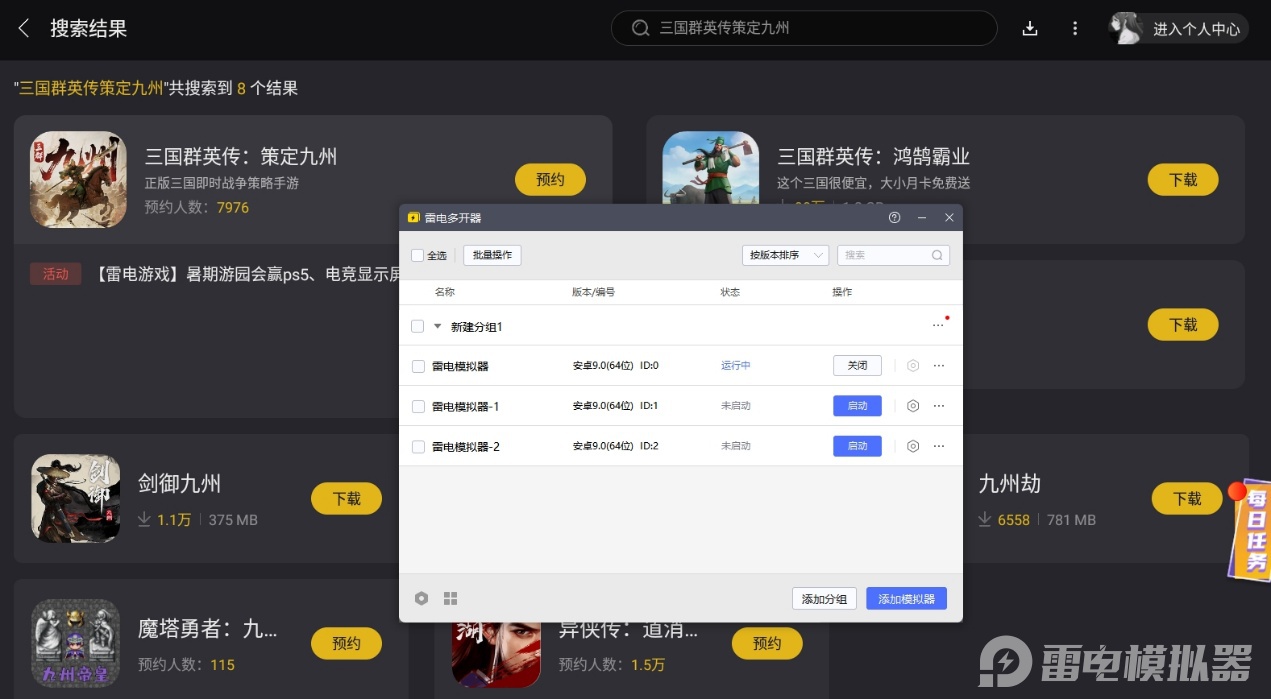Click the download manager icon in the top bar
The image size is (1271, 699).
coord(1030,28)
